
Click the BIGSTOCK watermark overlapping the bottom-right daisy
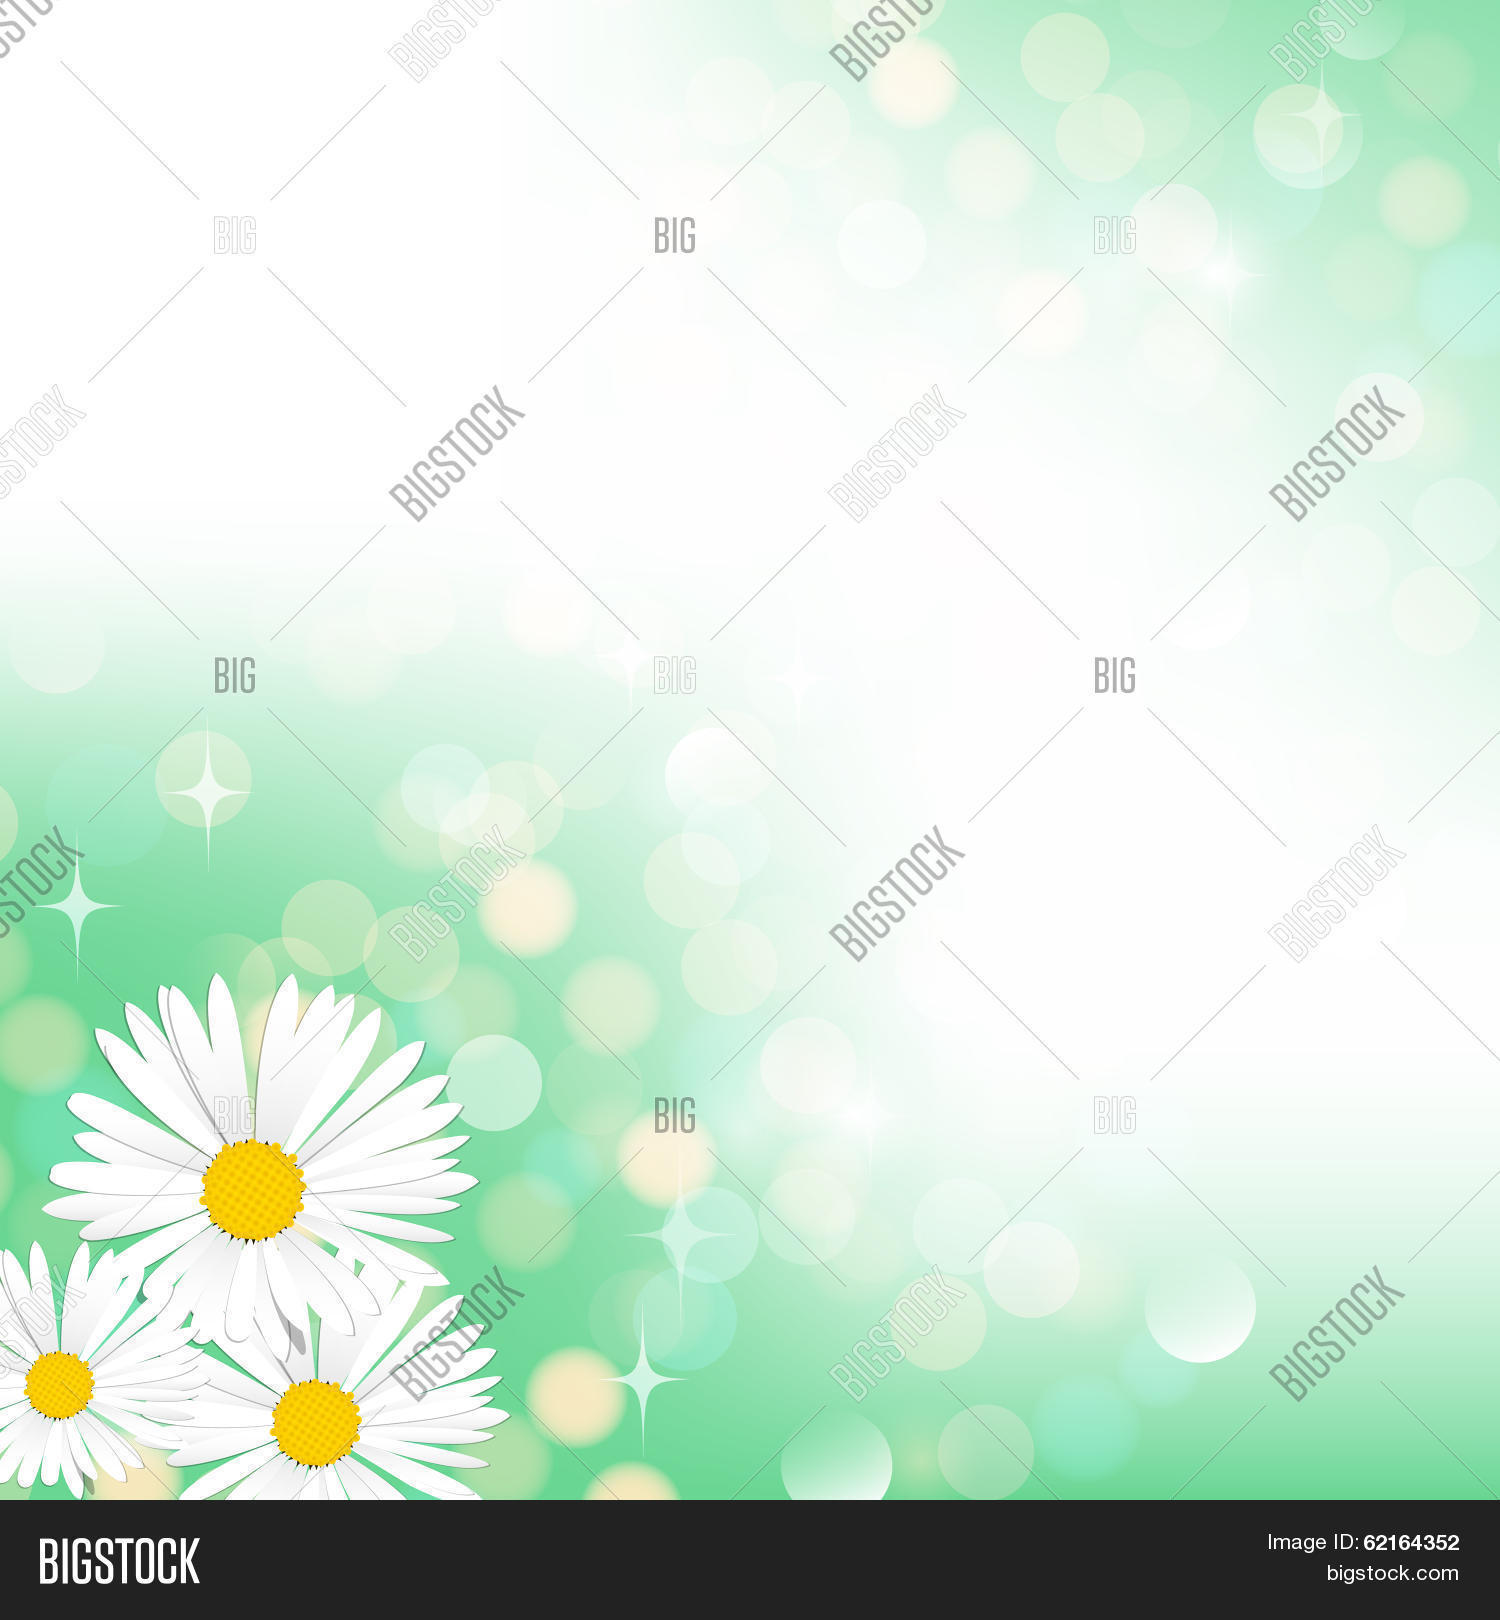(x=458, y=1333)
